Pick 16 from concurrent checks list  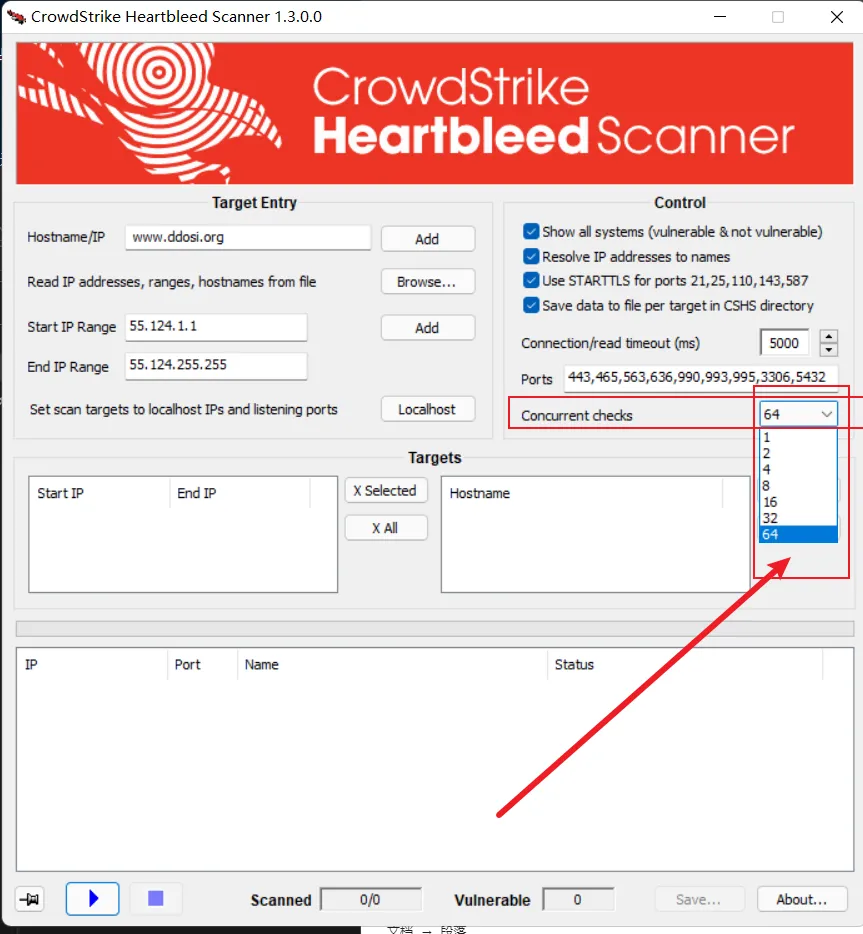coord(798,502)
